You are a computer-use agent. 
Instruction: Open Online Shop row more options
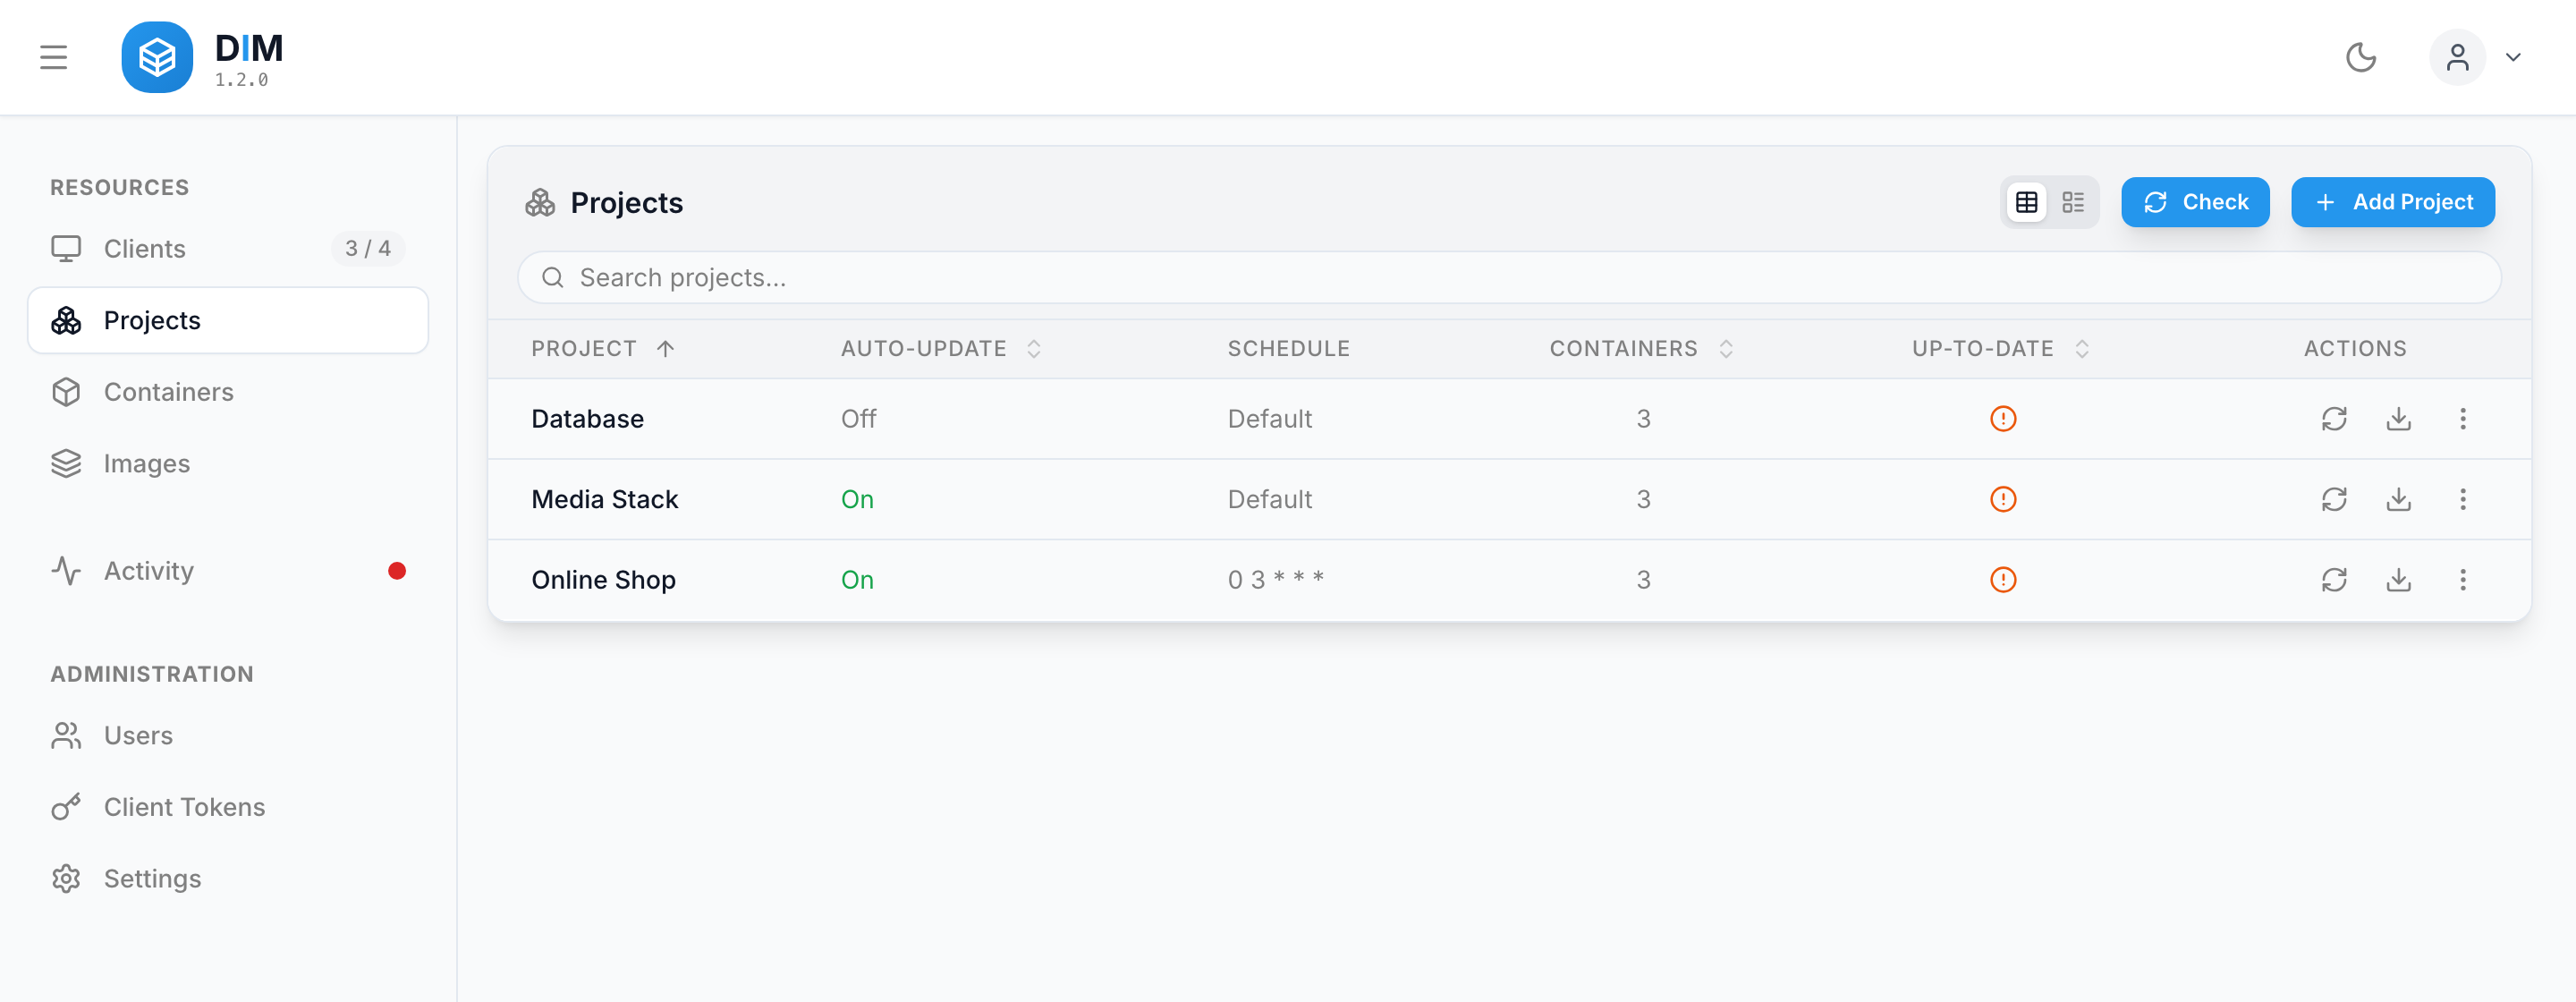pyautogui.click(x=2462, y=580)
